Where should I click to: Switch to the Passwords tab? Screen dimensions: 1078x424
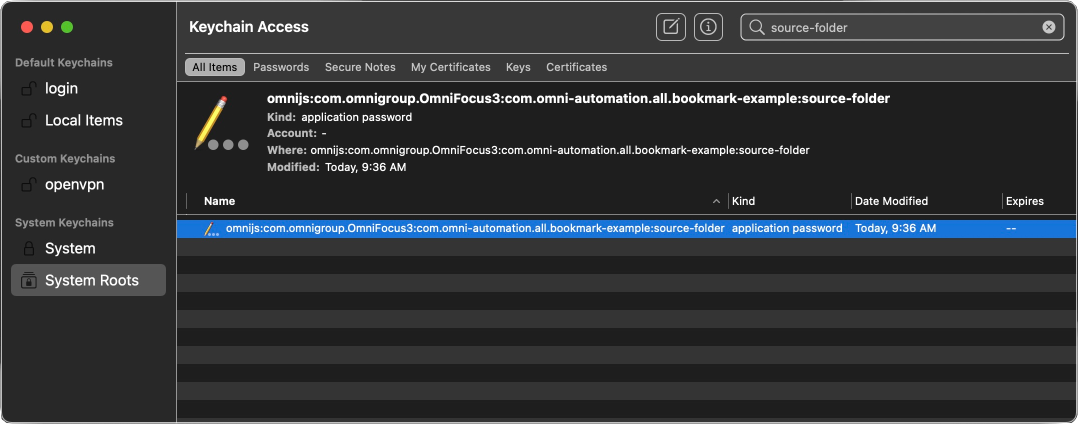pyautogui.click(x=281, y=67)
